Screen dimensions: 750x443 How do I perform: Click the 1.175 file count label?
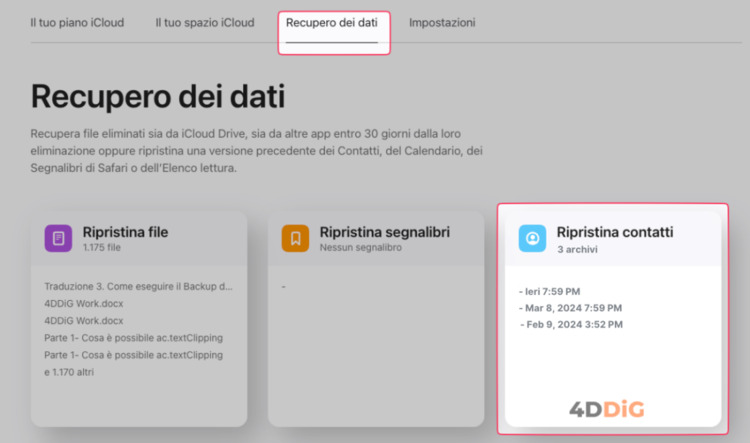pos(101,247)
